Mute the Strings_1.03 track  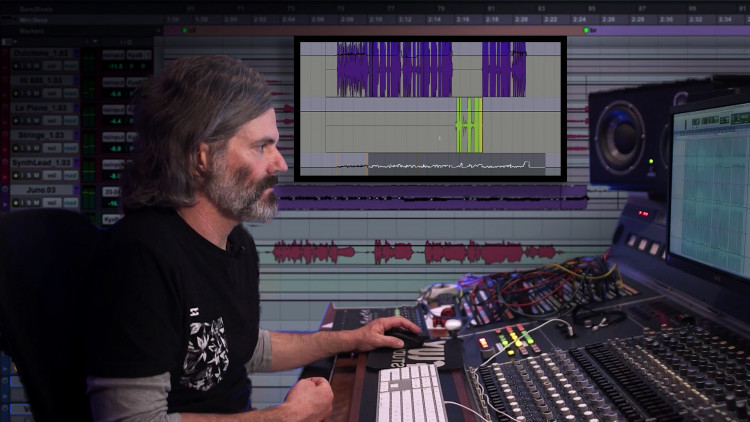tap(36, 148)
